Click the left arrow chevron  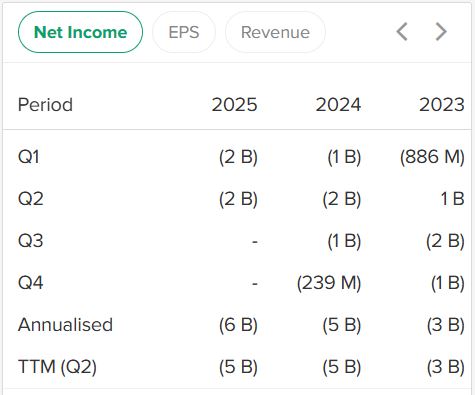tap(402, 32)
